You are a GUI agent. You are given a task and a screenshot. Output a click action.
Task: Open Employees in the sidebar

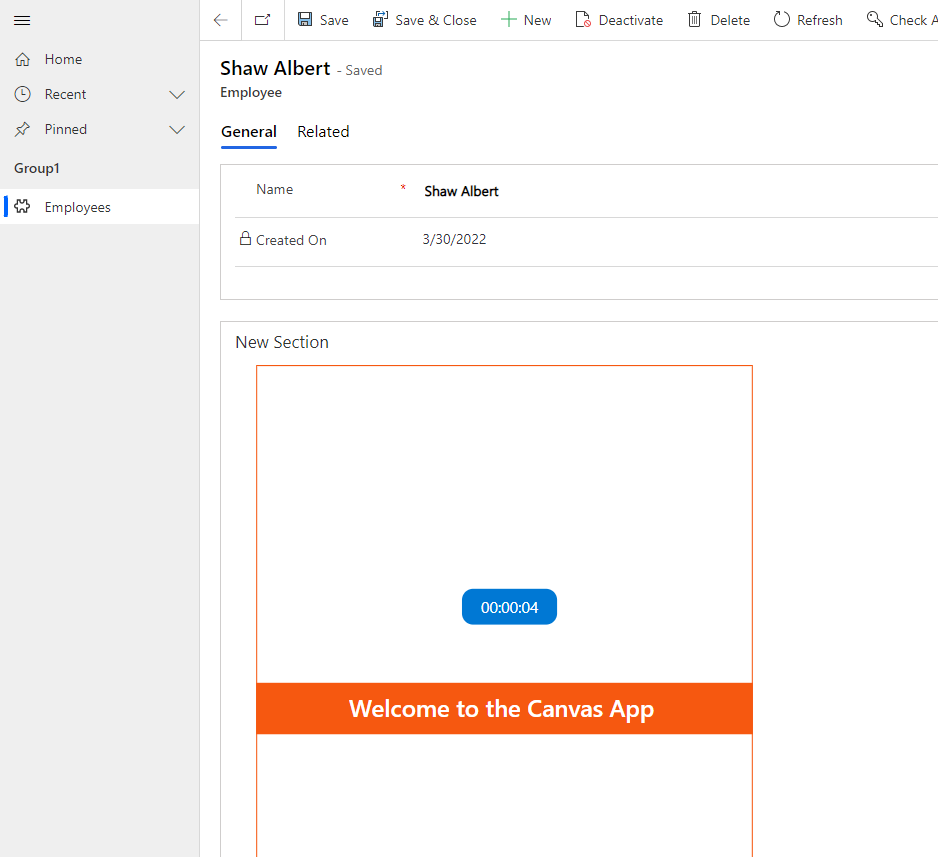point(77,207)
